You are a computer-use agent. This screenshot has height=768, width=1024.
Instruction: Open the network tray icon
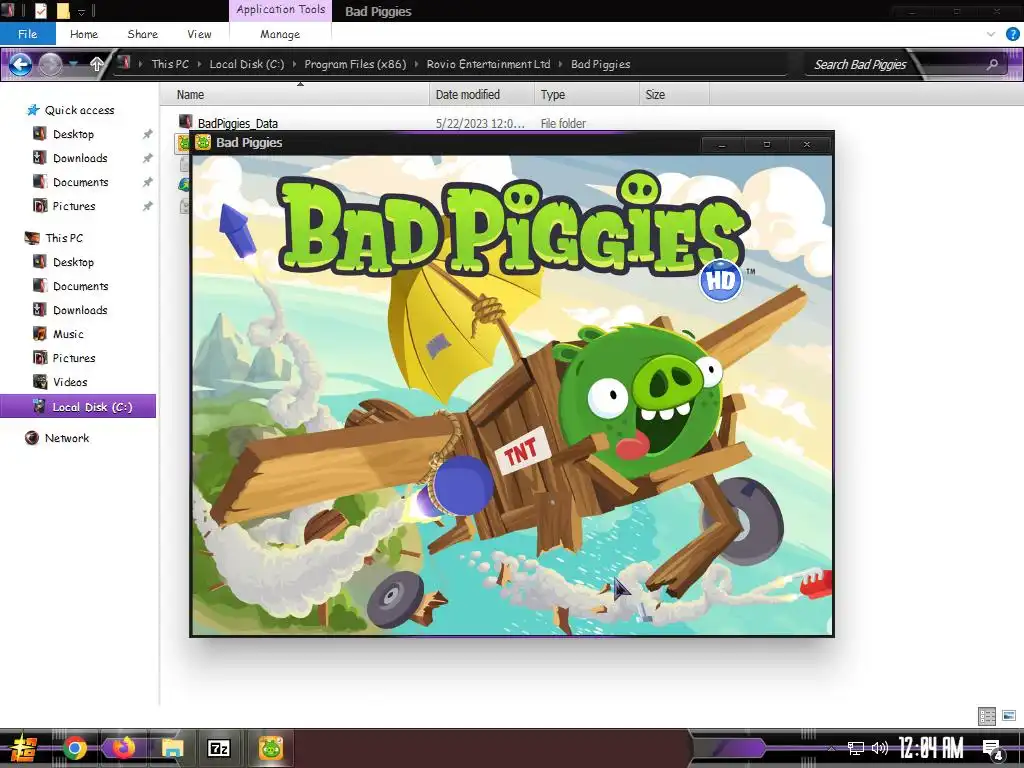[x=856, y=748]
